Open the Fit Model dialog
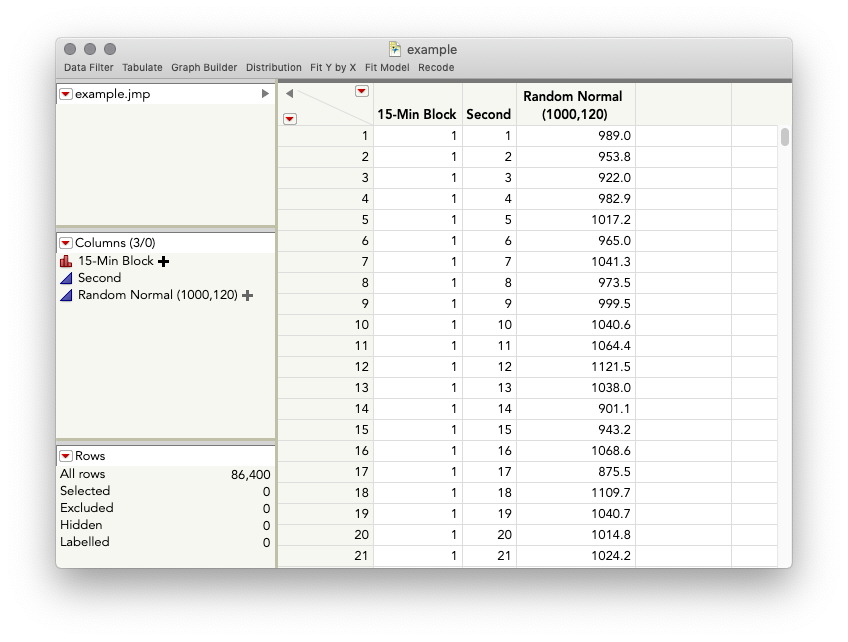This screenshot has height=642, width=848. (x=387, y=68)
